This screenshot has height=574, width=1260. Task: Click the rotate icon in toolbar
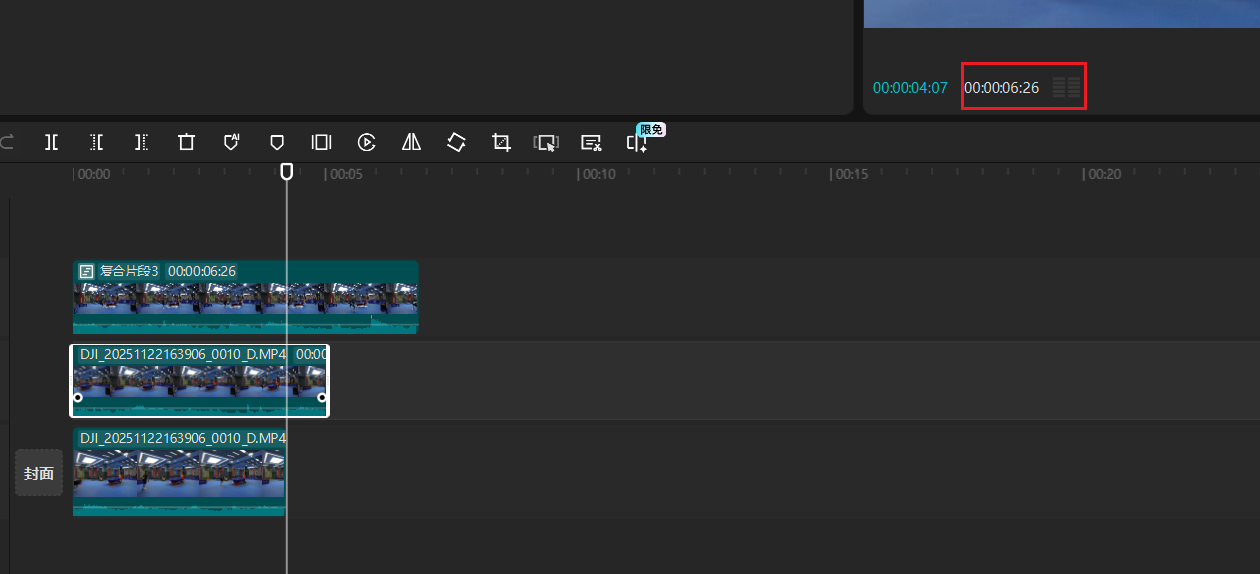(456, 142)
